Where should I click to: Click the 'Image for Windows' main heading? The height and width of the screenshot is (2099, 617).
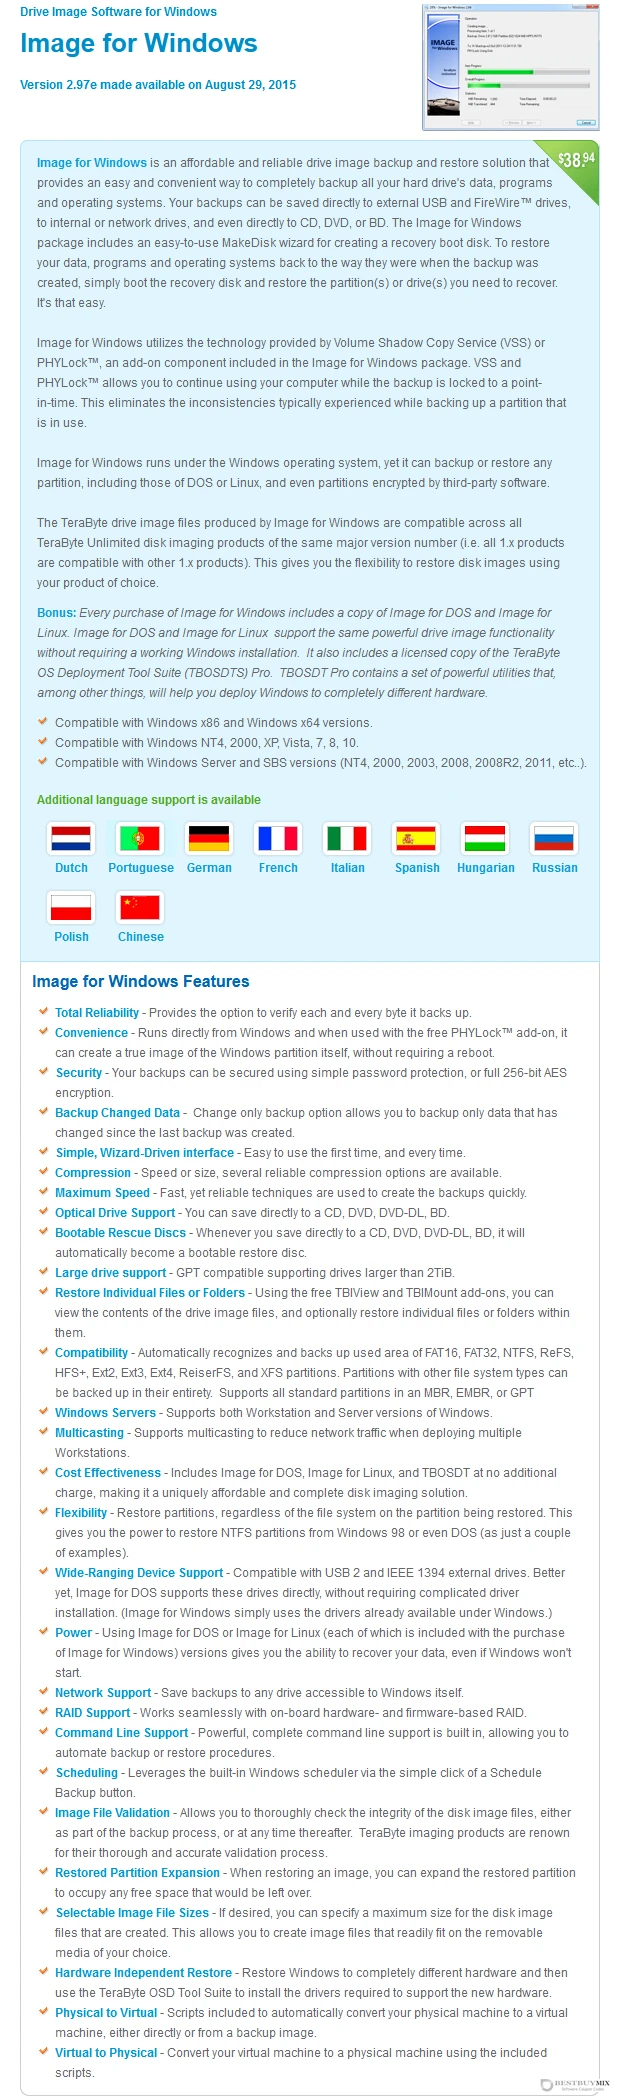pos(139,43)
